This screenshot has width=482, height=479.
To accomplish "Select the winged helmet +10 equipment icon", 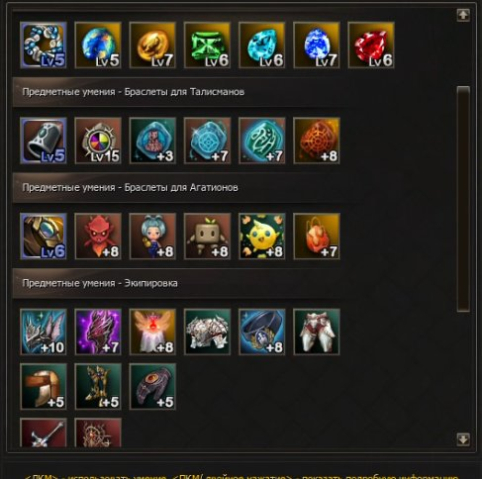I will [x=43, y=332].
